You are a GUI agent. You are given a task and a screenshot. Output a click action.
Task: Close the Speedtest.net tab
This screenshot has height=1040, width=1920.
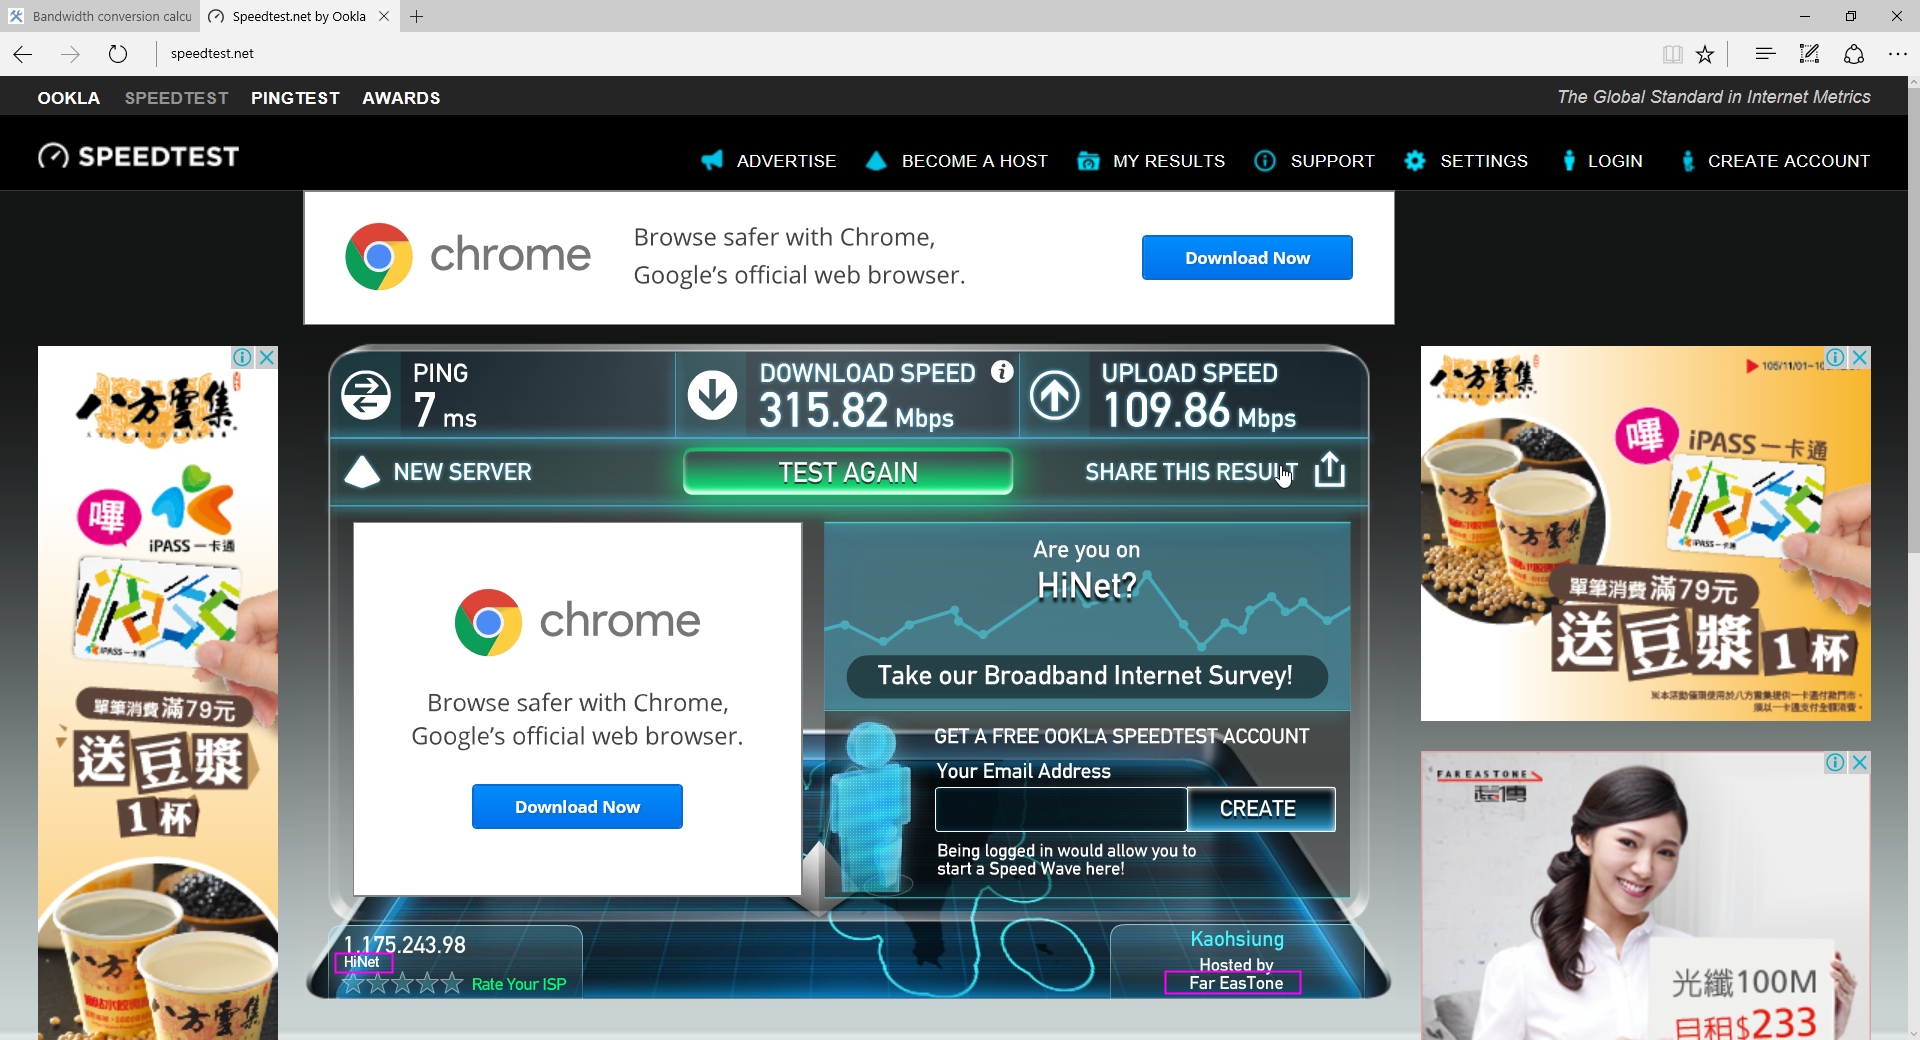tap(384, 16)
